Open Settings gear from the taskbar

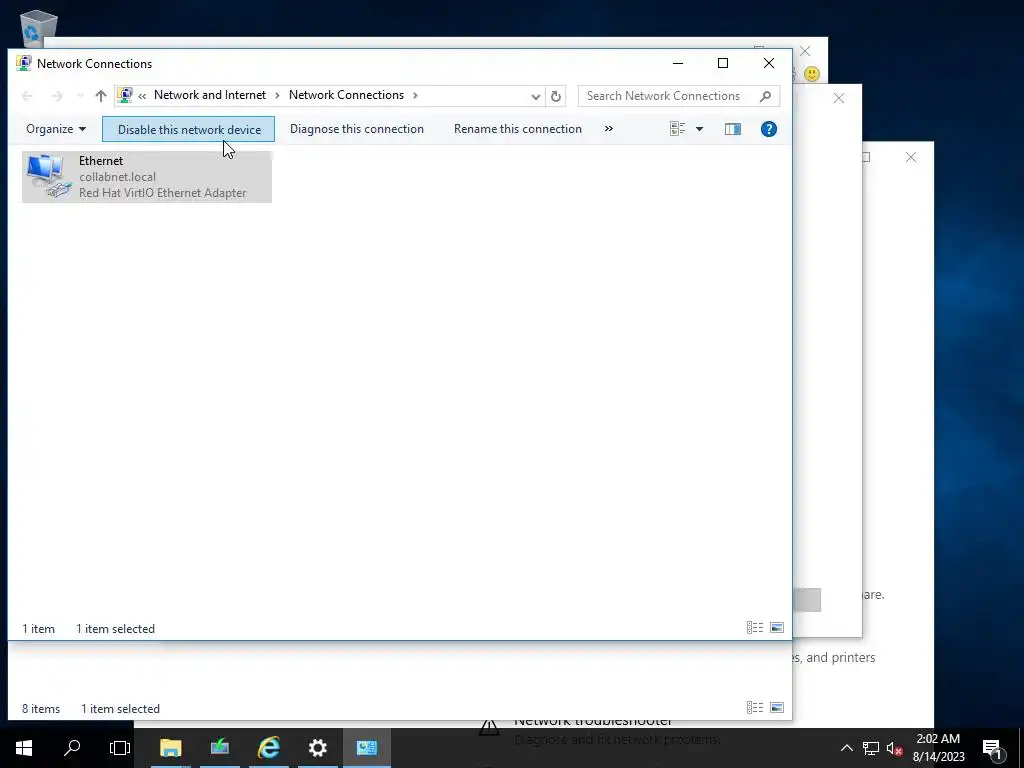click(317, 748)
